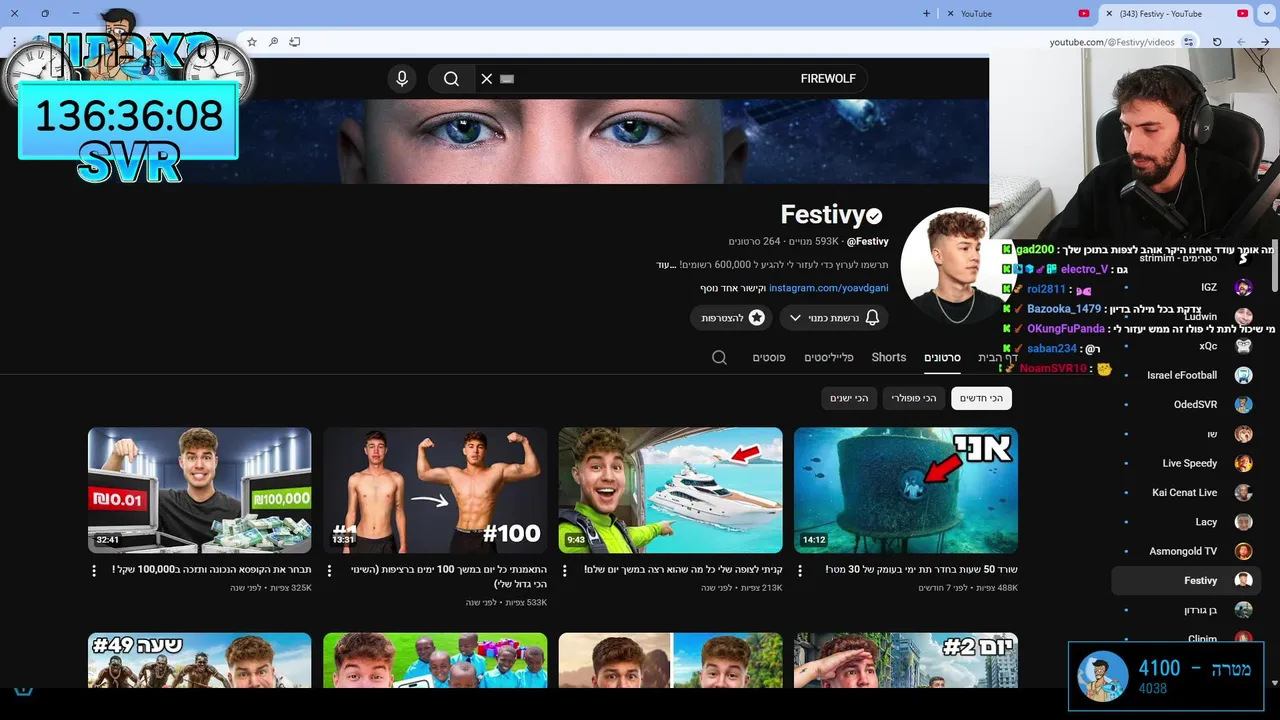The image size is (1280, 720).
Task: Select the הכי ישנים sort chip
Action: click(x=849, y=398)
